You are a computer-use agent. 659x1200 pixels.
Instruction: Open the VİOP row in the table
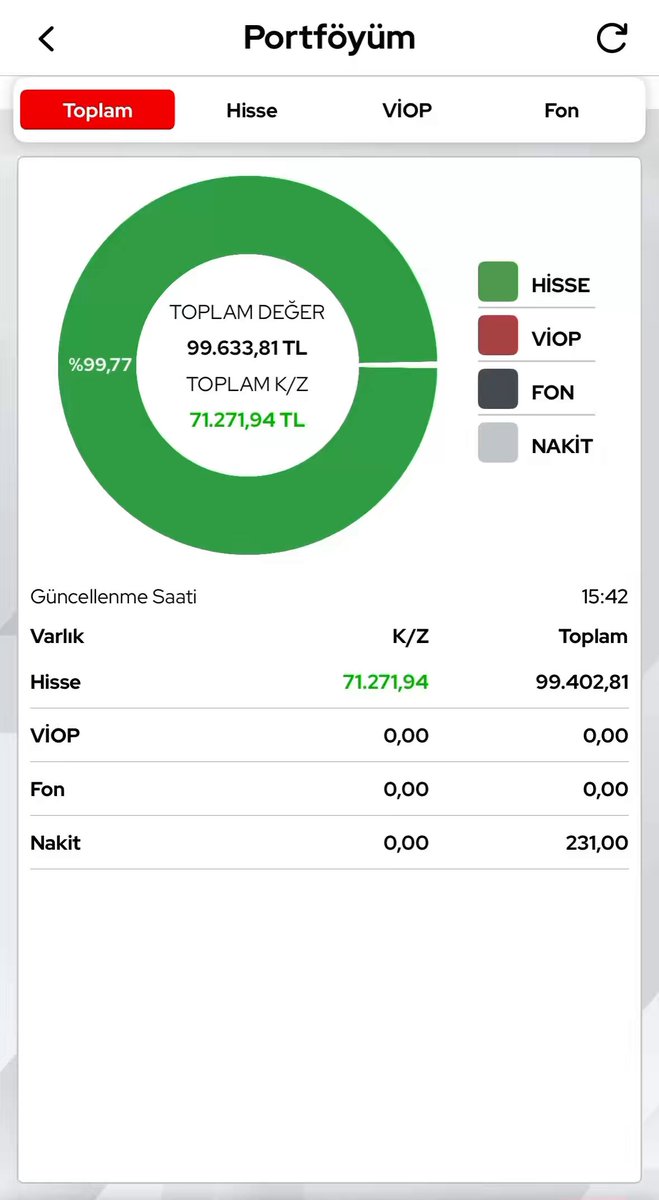tap(329, 735)
